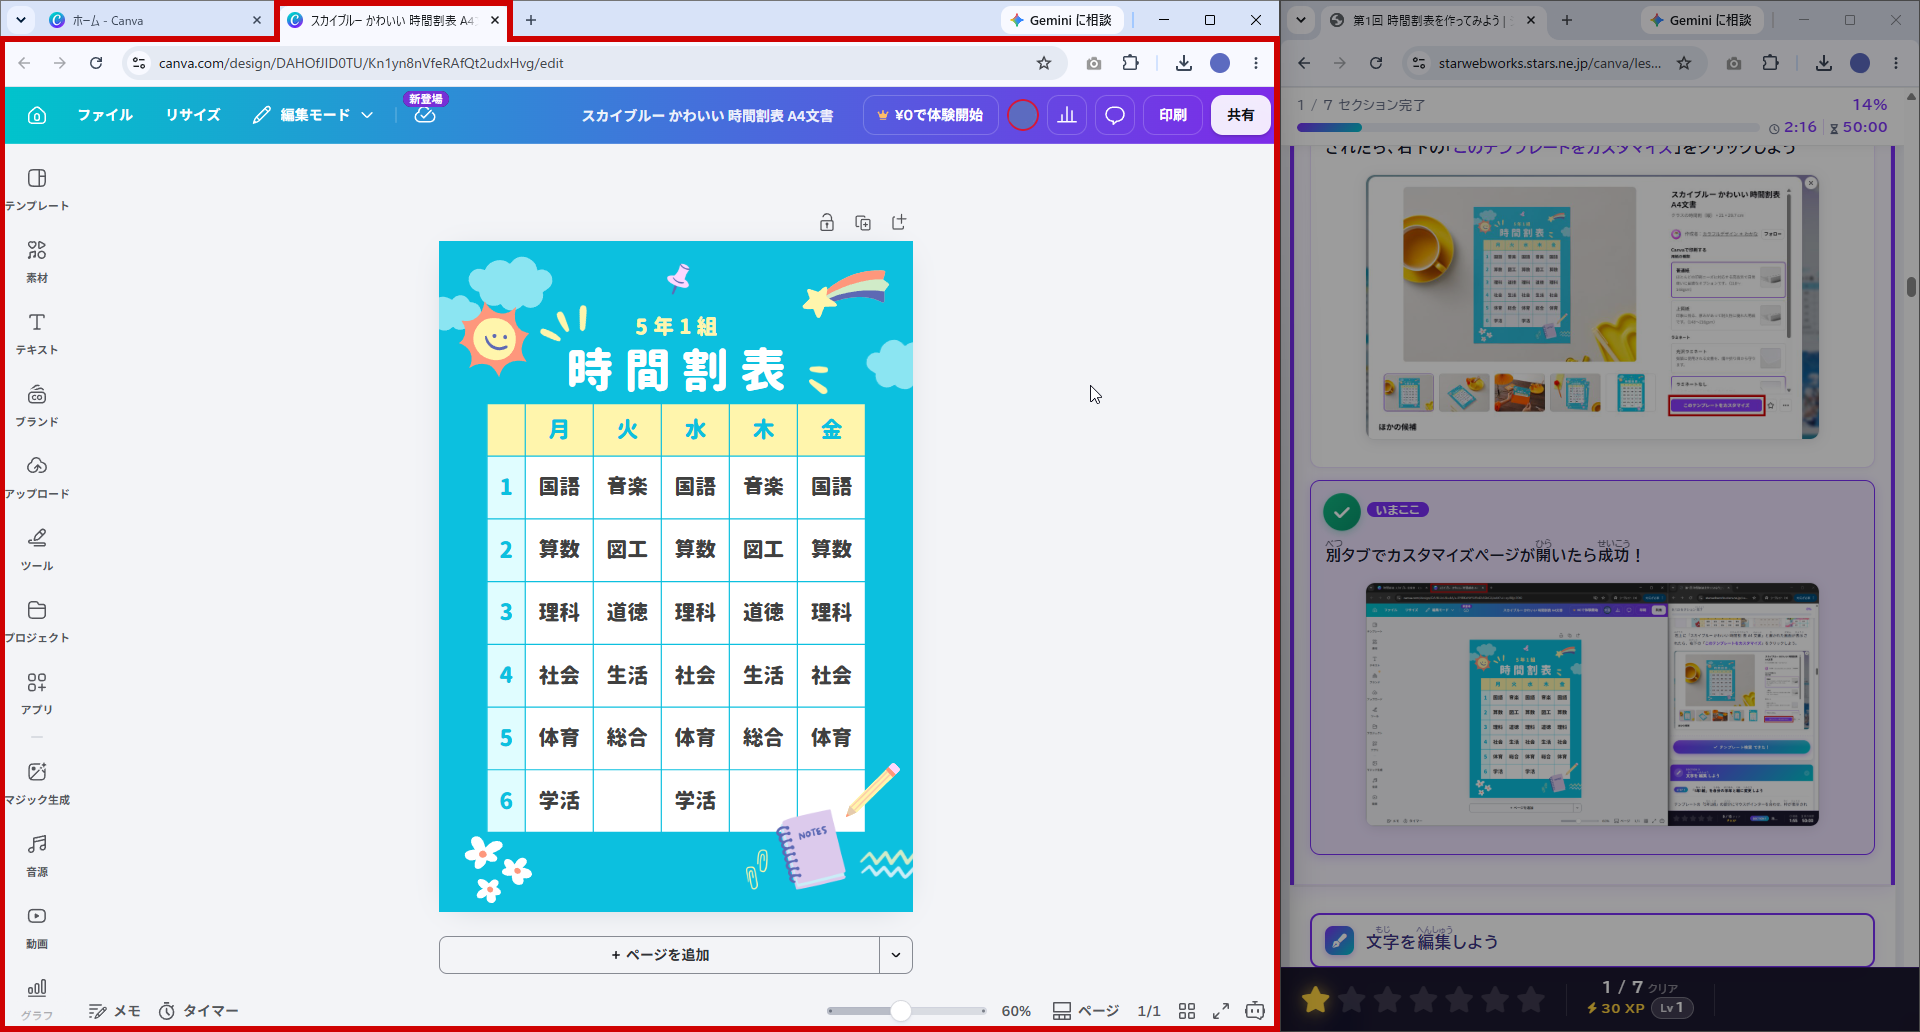The width and height of the screenshot is (1920, 1032).
Task: Open the Chrome menu in the Canva window
Action: (1256, 63)
